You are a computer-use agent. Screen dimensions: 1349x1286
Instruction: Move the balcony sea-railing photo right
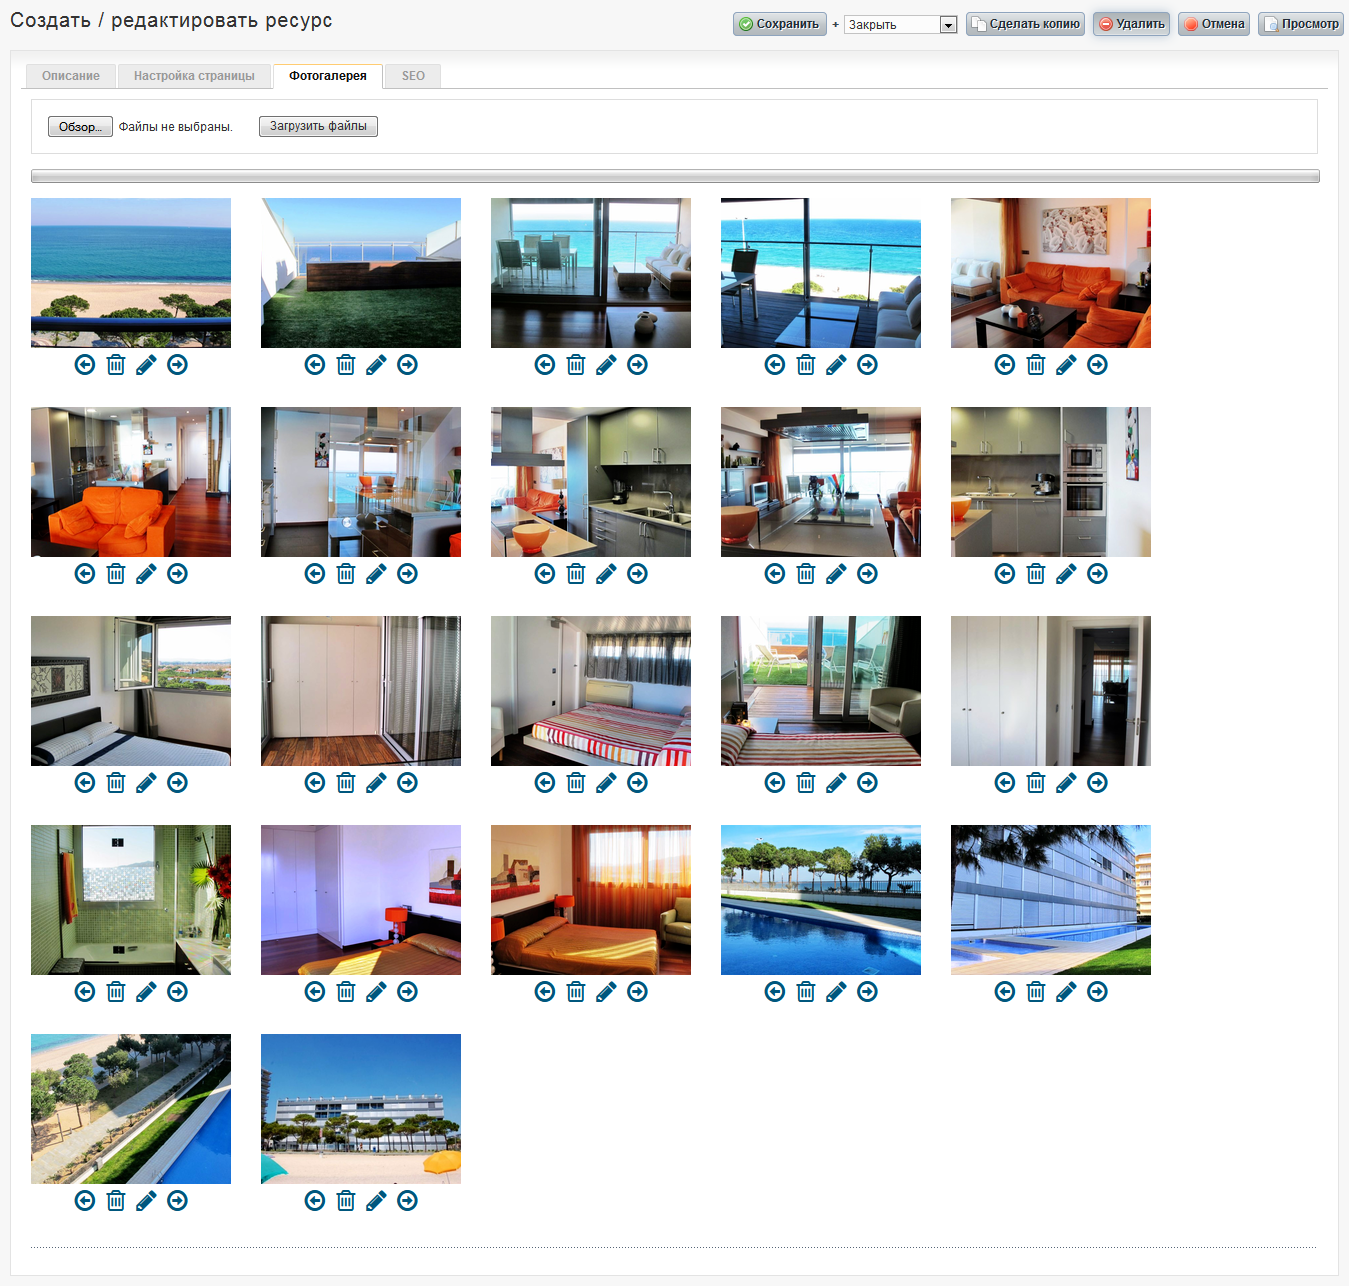tap(867, 365)
